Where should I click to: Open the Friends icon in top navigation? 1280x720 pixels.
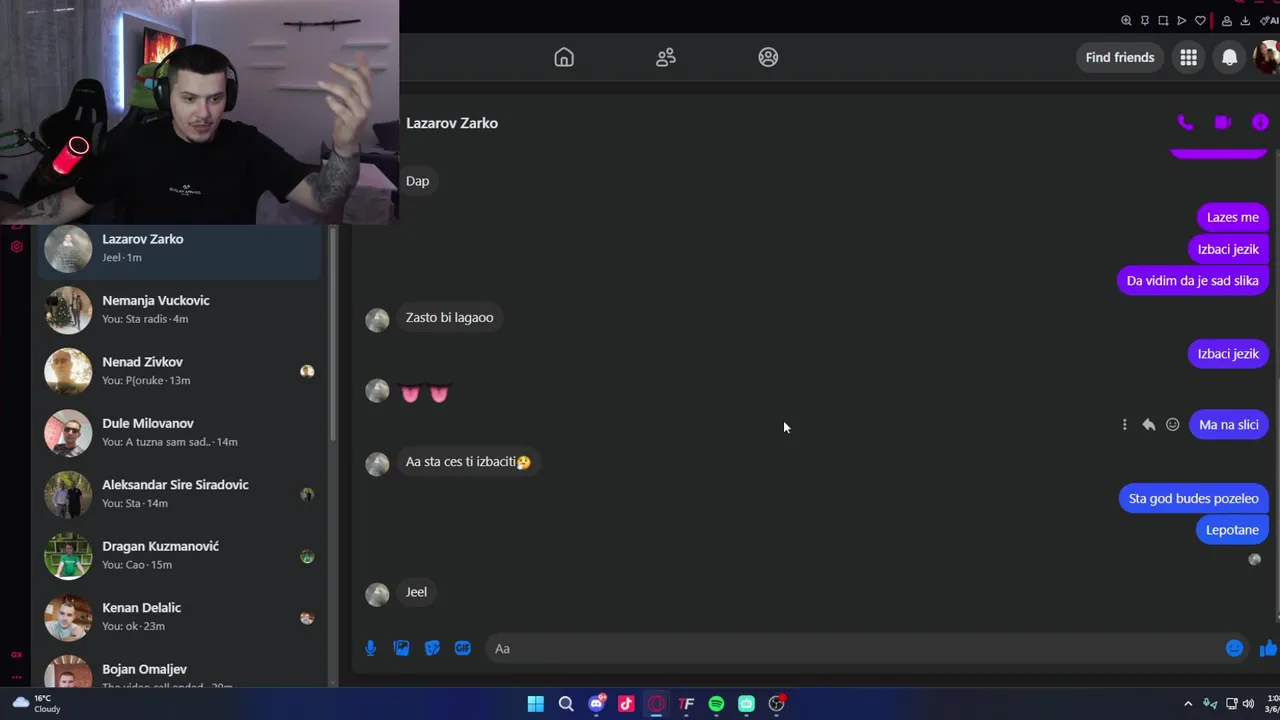pos(666,57)
